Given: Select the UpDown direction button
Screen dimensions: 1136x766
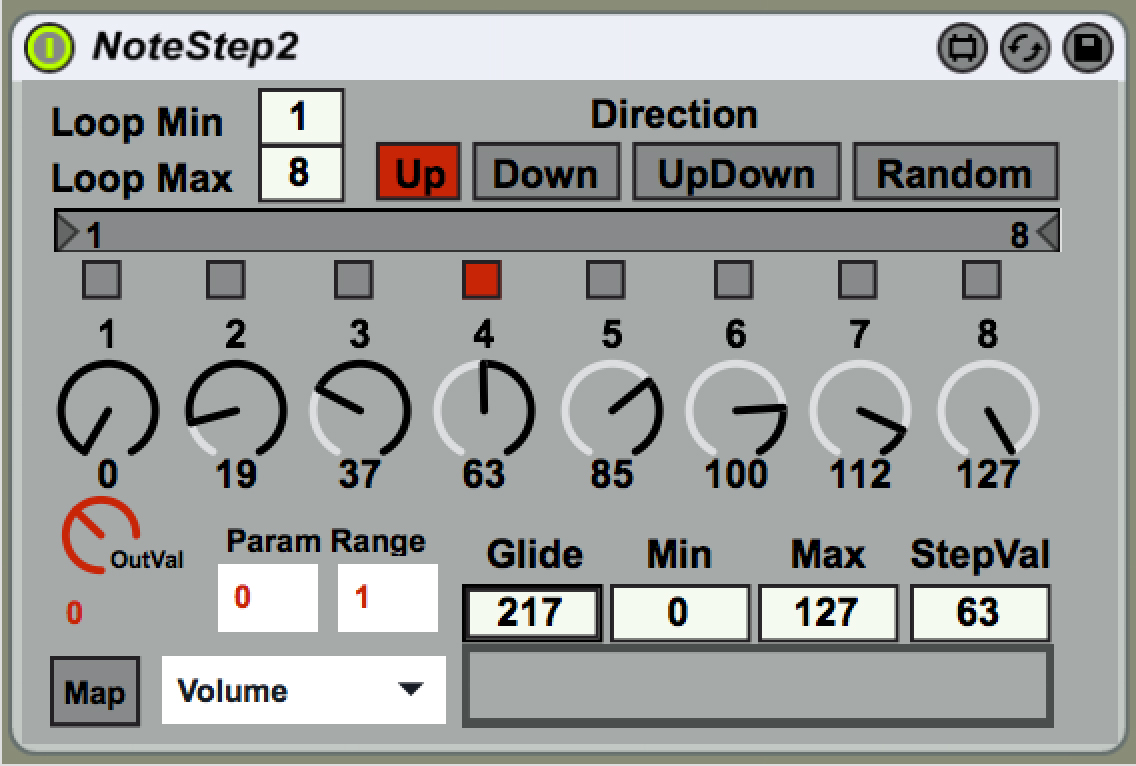Looking at the screenshot, I should pos(735,174).
